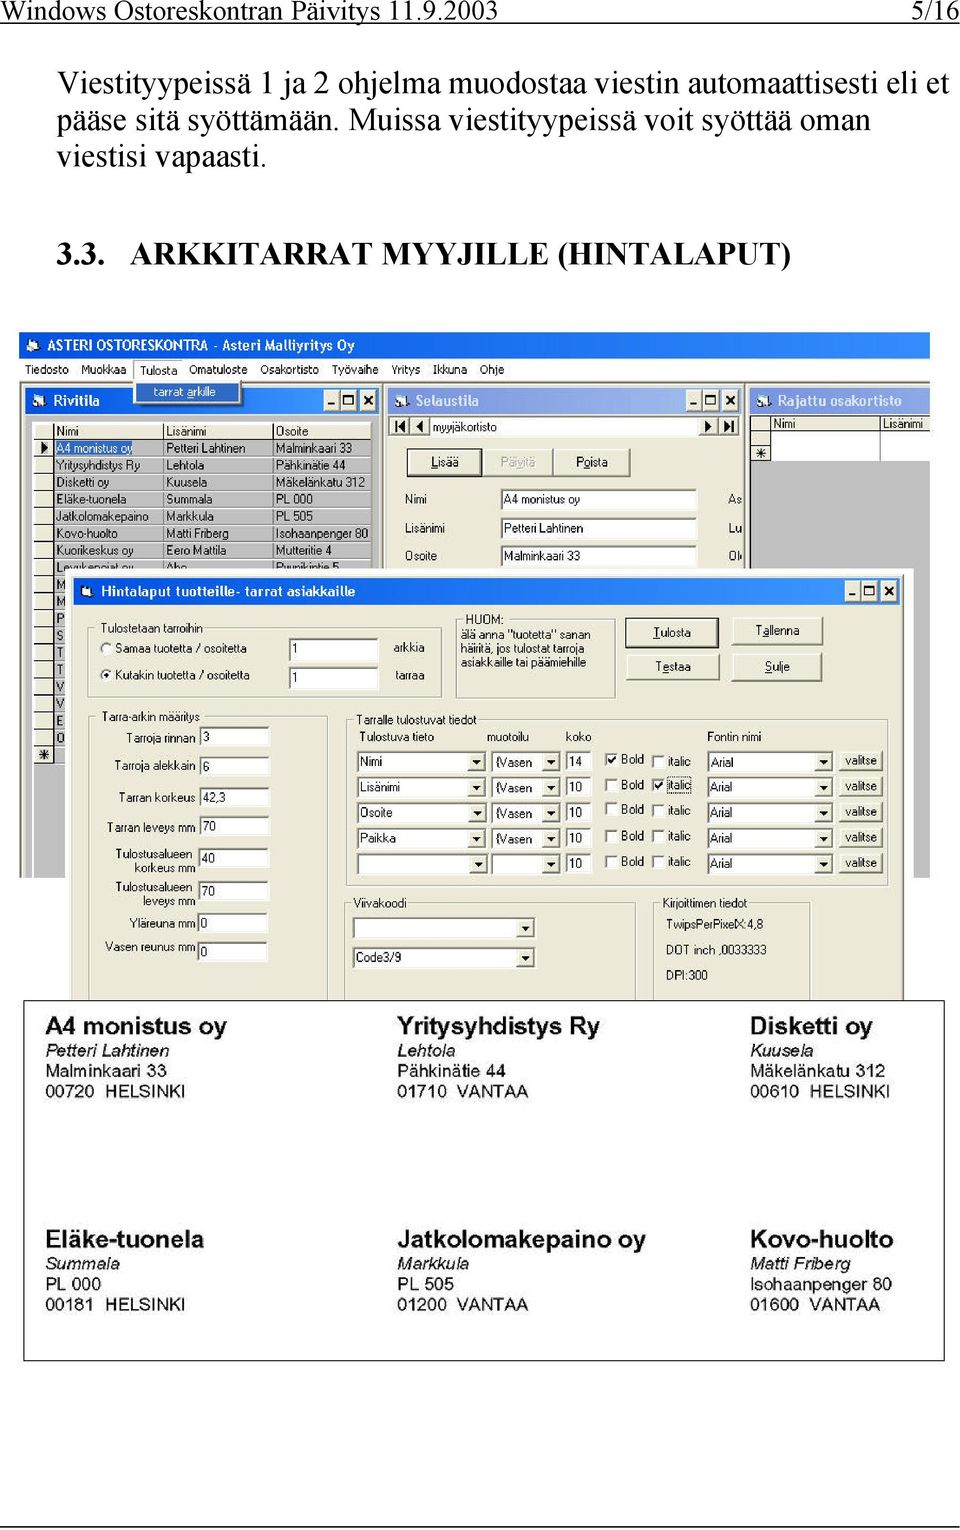Viewport: 960px width, 1530px height.
Task: Open the Arial font dropdown for Paikka row
Action: [824, 838]
